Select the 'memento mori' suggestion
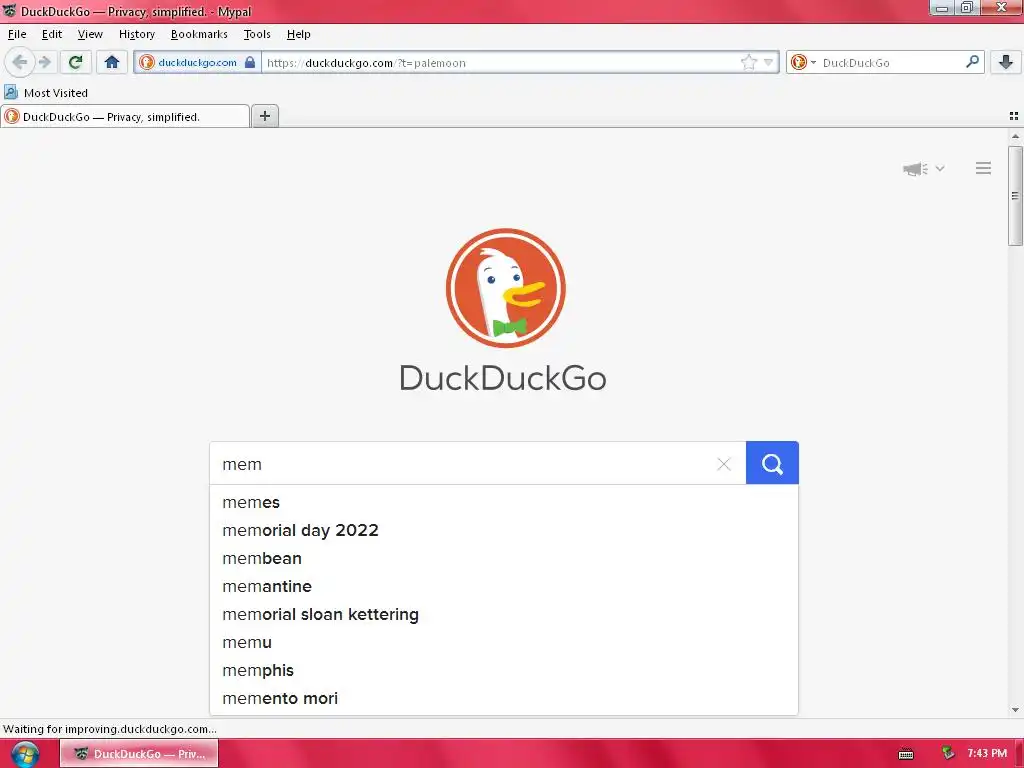 tap(504, 699)
